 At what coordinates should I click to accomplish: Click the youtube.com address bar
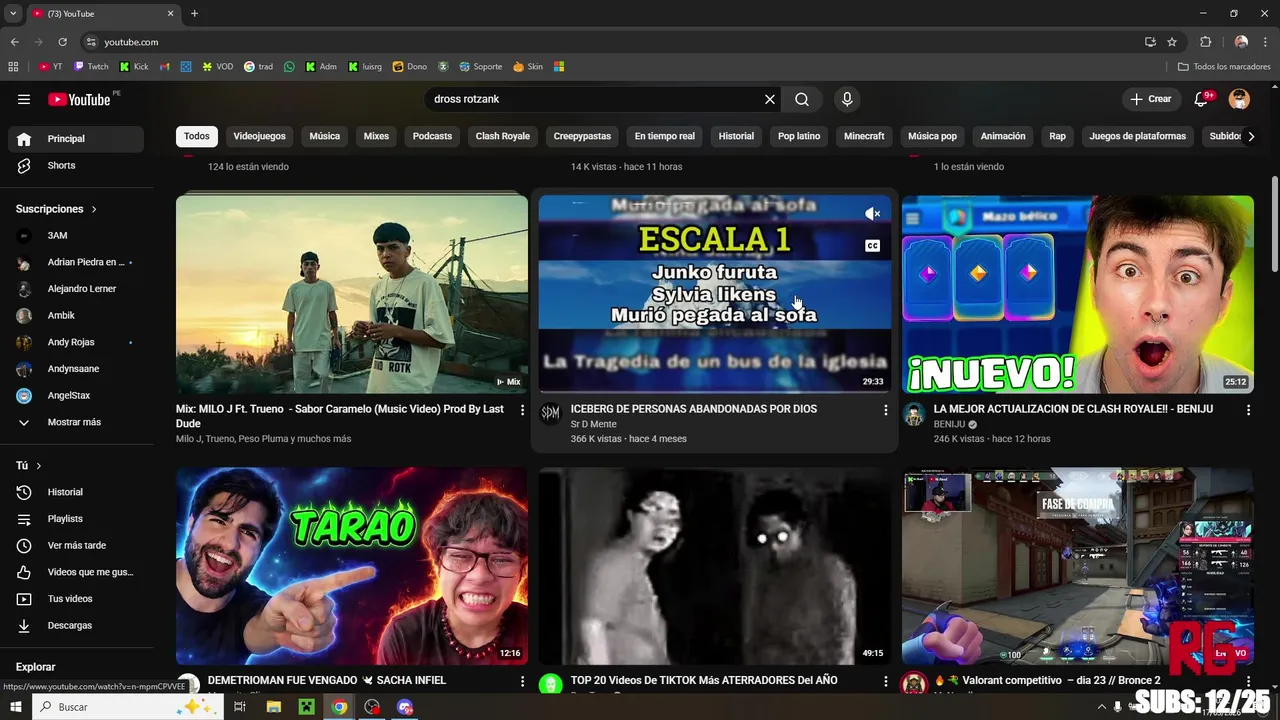[x=610, y=42]
